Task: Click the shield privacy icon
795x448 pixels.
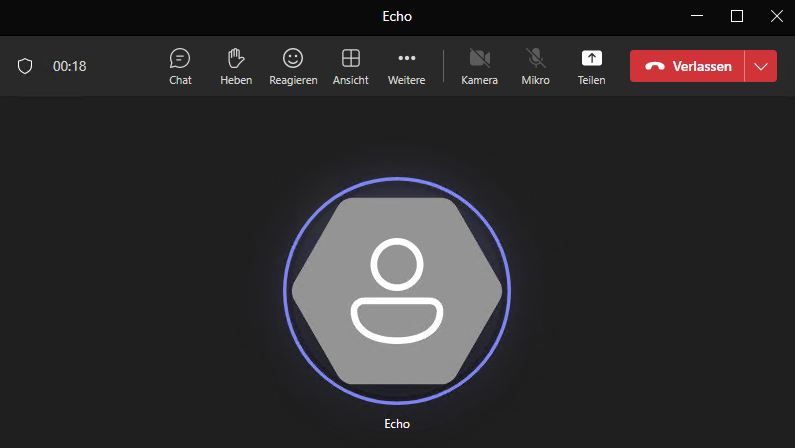Action: coord(26,66)
